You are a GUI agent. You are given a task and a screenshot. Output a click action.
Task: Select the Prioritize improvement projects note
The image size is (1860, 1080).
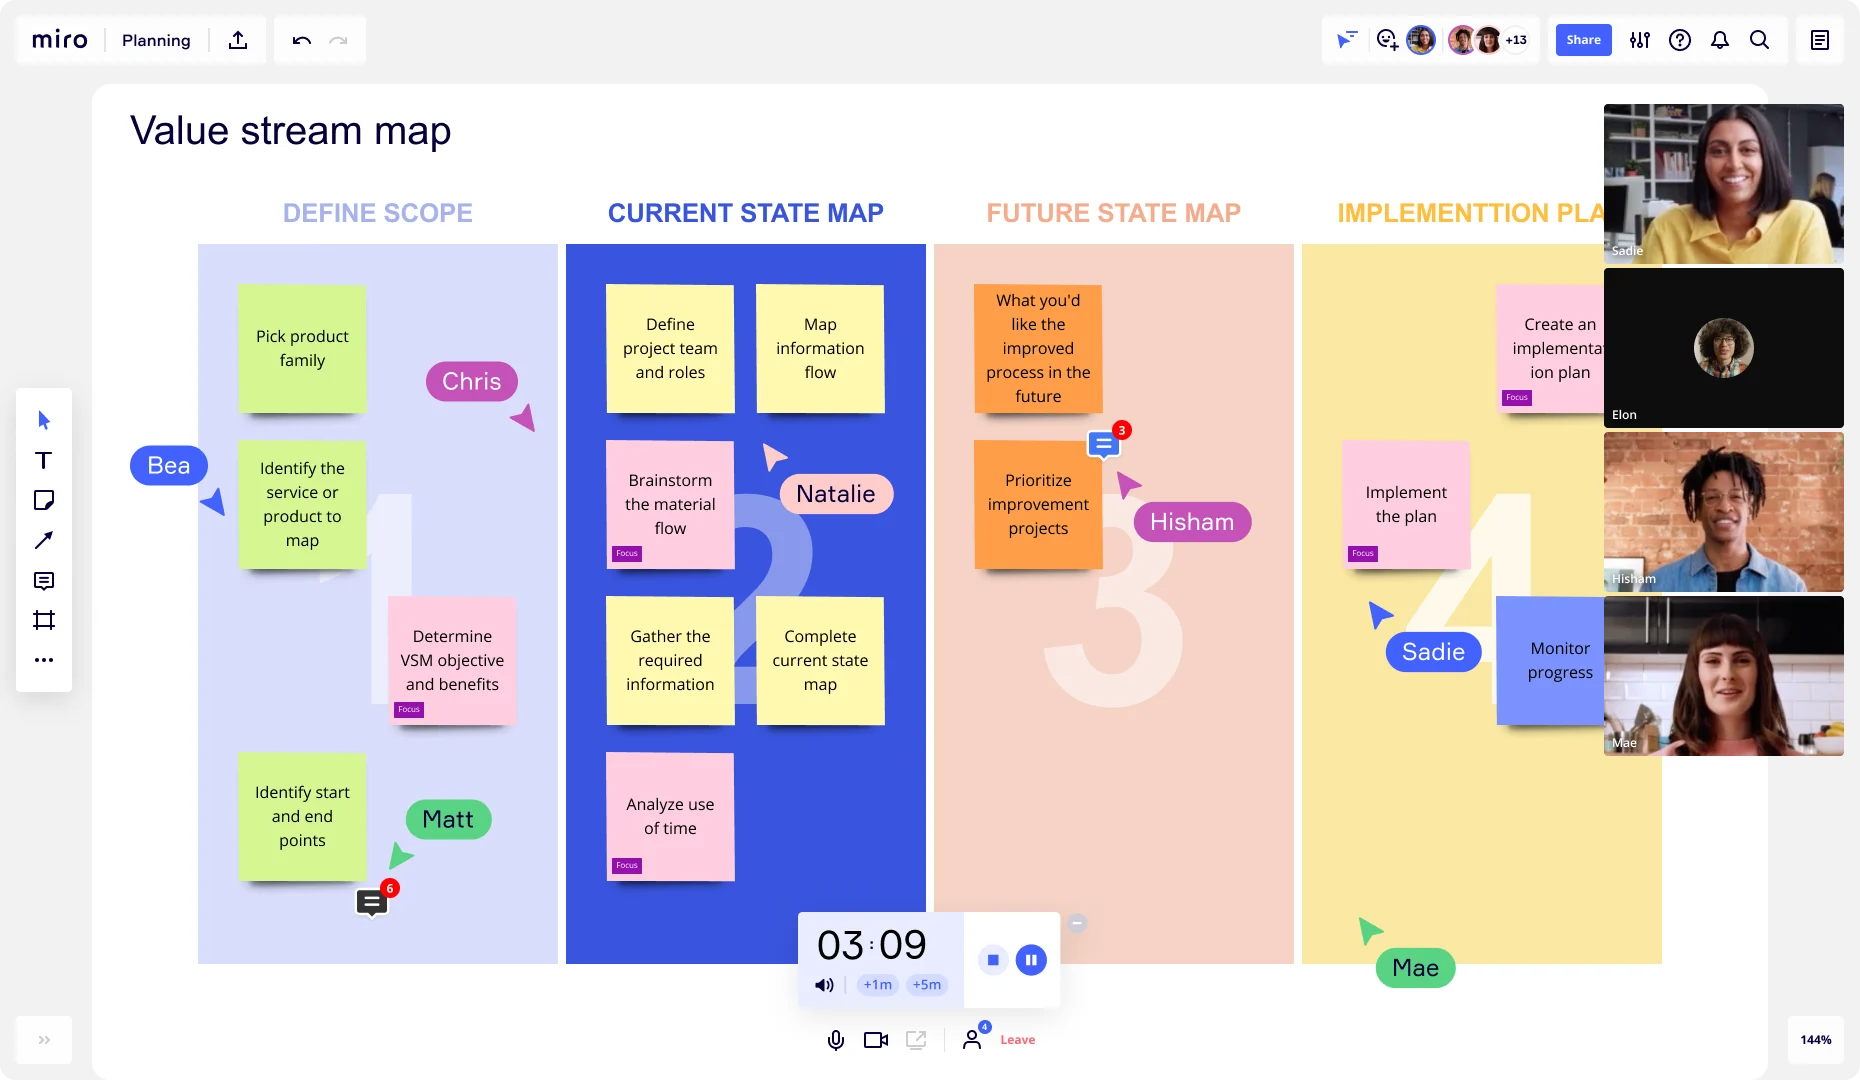(x=1038, y=504)
